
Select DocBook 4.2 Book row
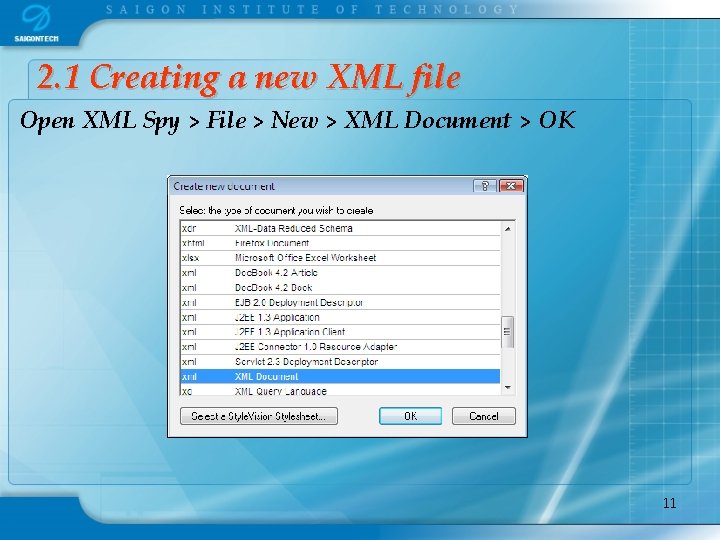point(340,287)
